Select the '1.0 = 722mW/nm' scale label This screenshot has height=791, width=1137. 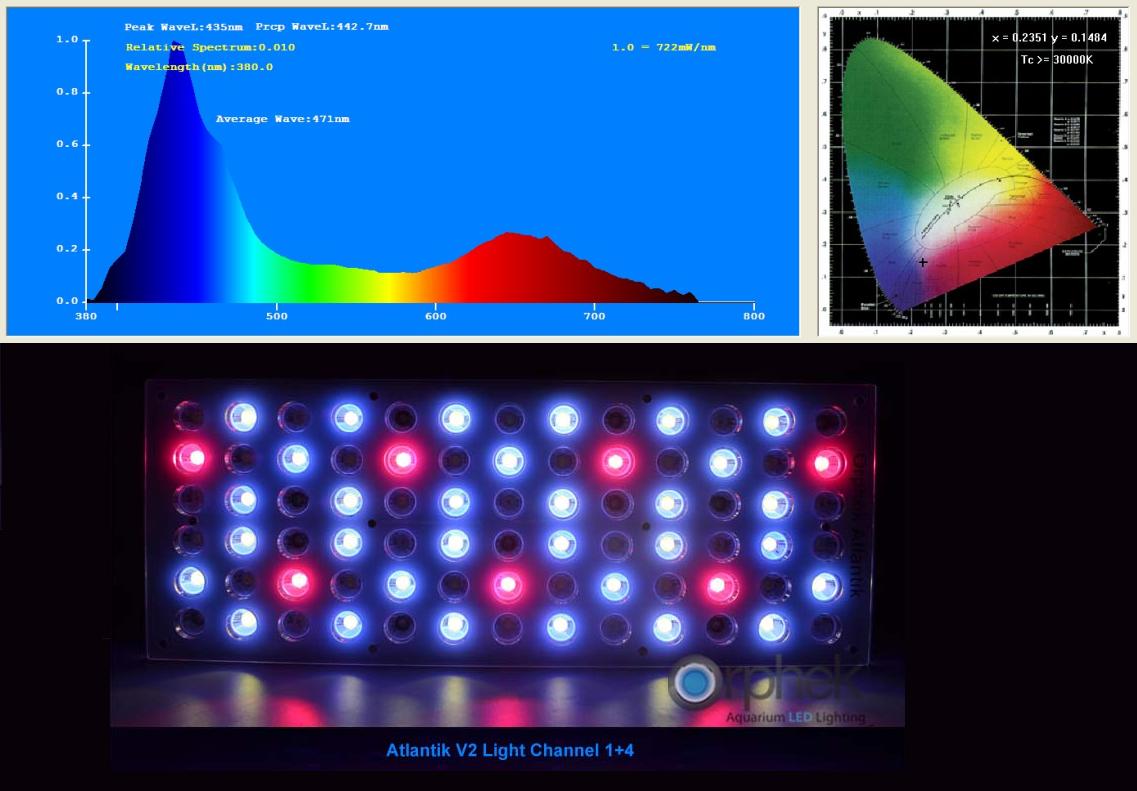663,47
